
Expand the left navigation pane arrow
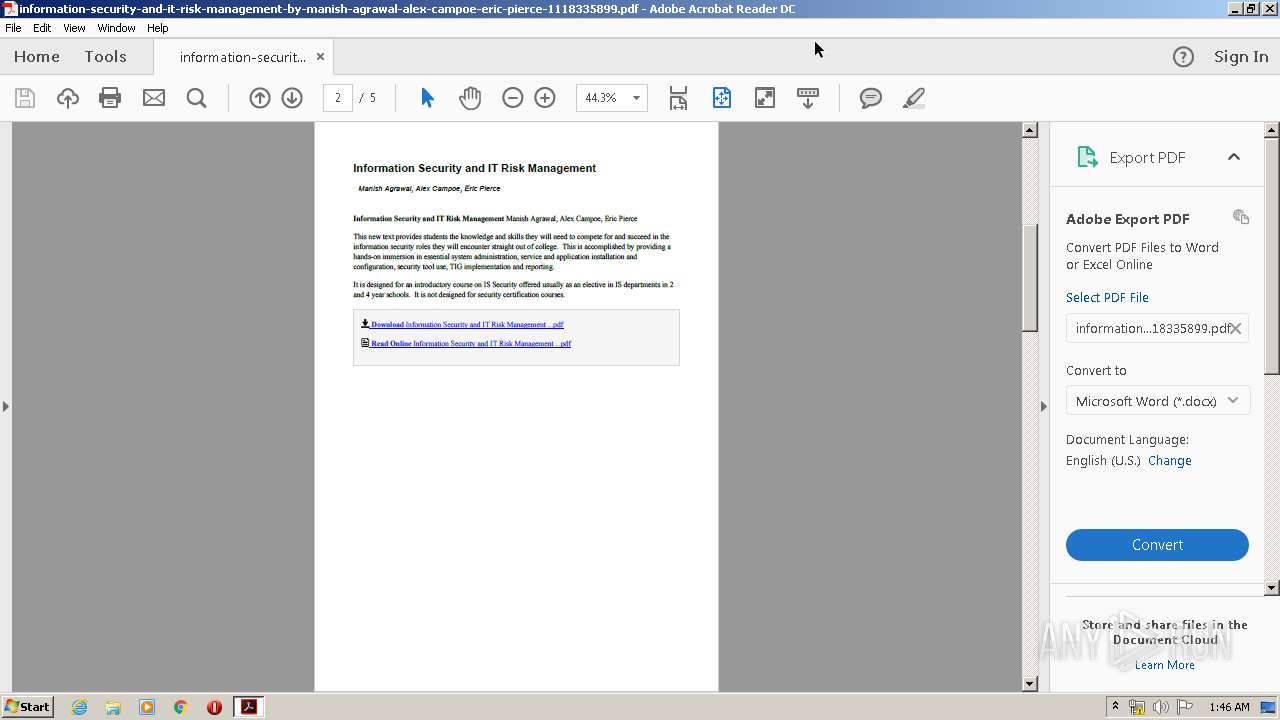[6, 406]
